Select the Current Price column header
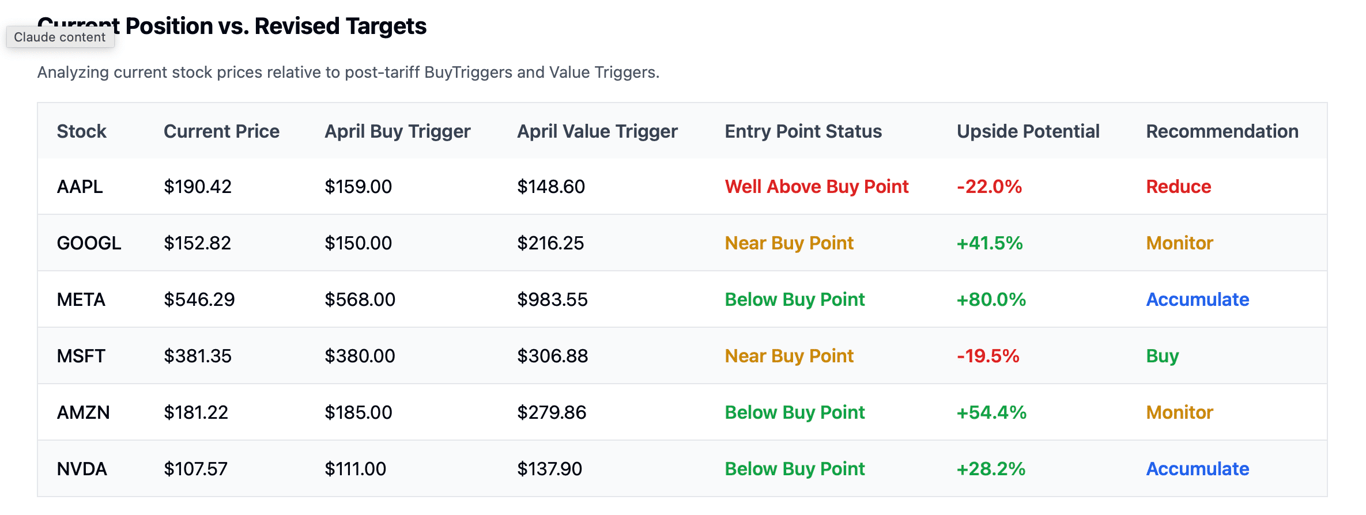Image resolution: width=1366 pixels, height=515 pixels. tap(221, 131)
